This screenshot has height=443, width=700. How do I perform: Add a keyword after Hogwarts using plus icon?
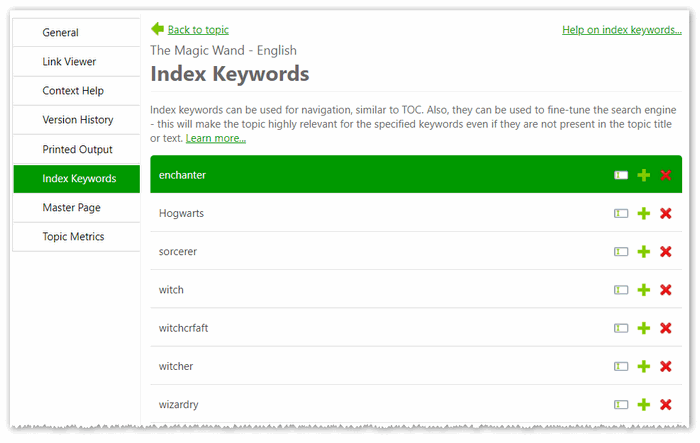[x=644, y=213]
